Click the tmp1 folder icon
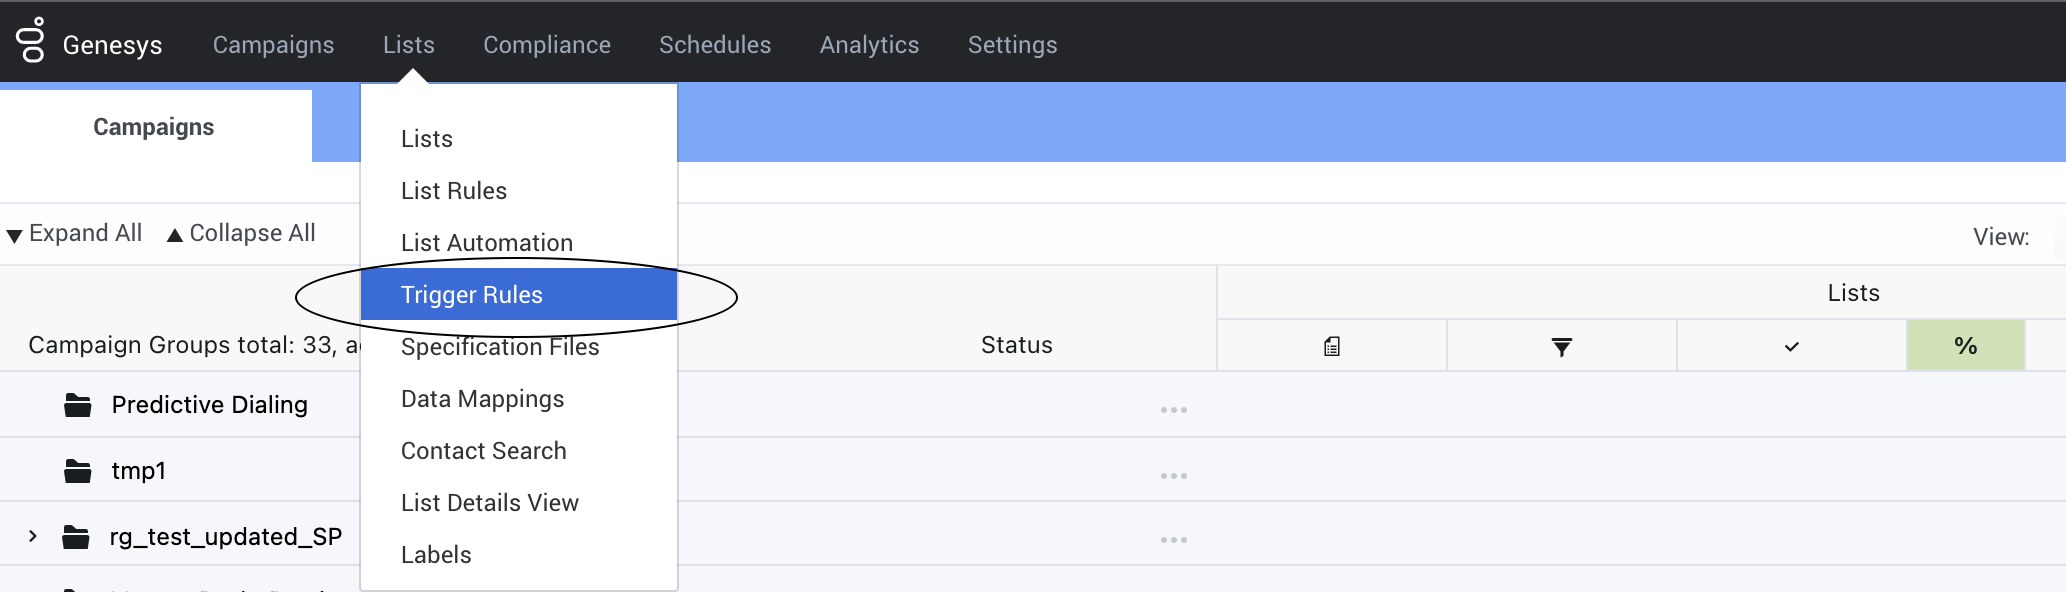 coord(78,471)
